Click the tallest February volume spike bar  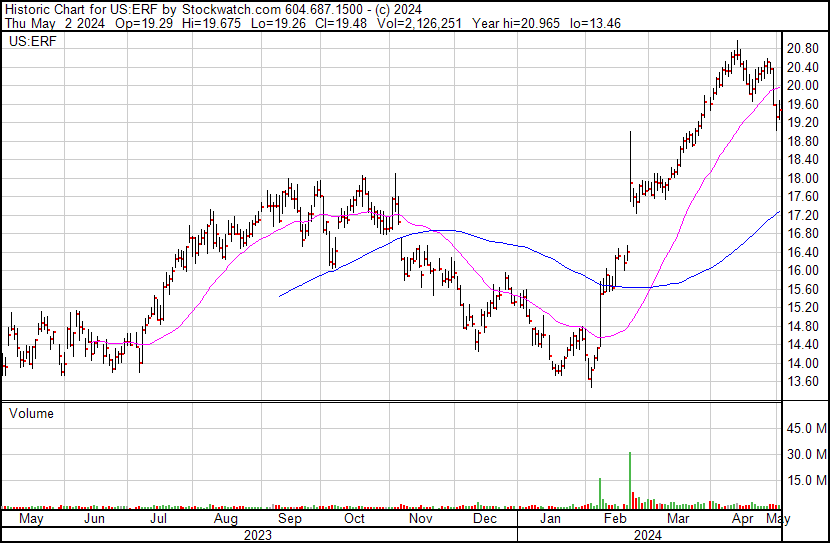click(630, 481)
